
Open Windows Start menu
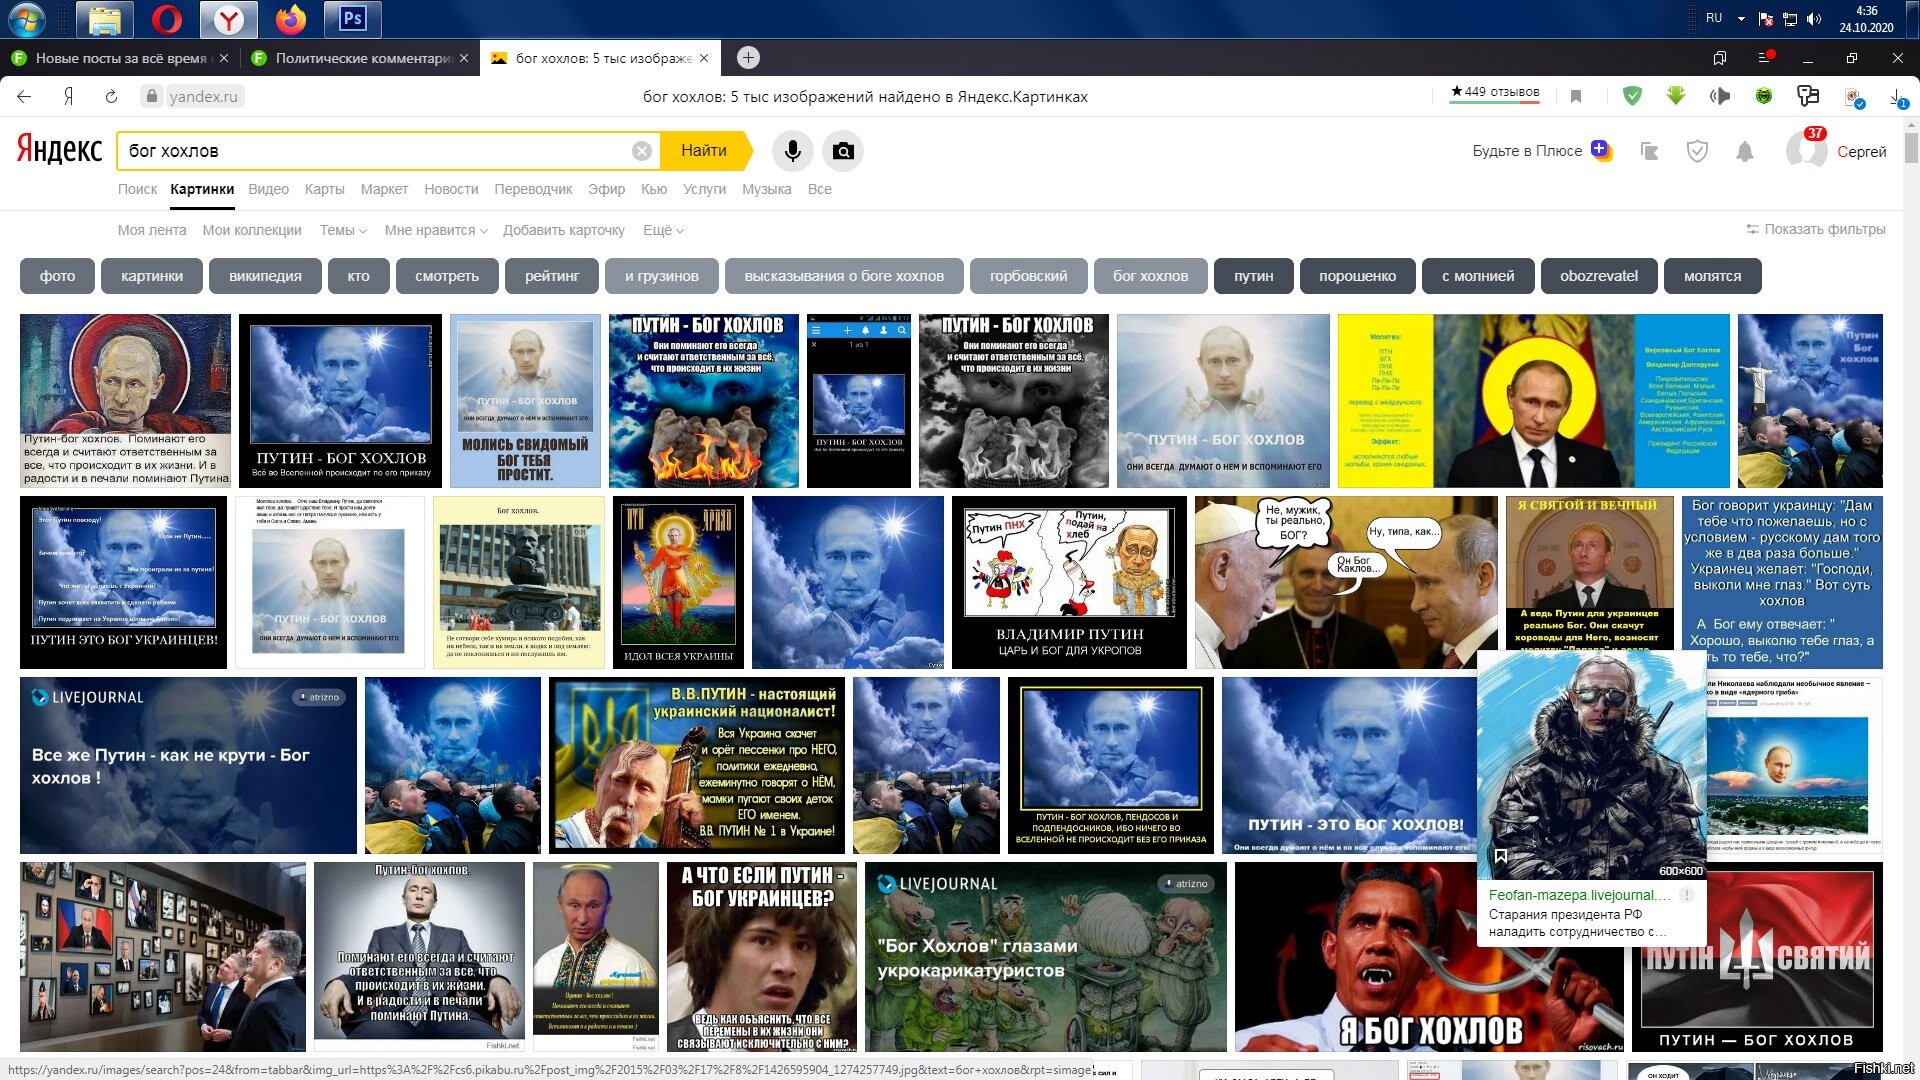click(26, 19)
